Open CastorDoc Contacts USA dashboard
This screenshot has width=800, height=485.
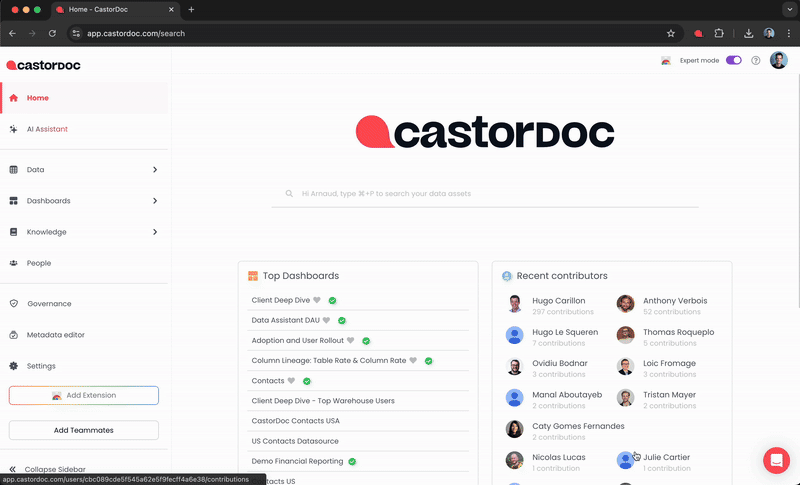(295, 421)
